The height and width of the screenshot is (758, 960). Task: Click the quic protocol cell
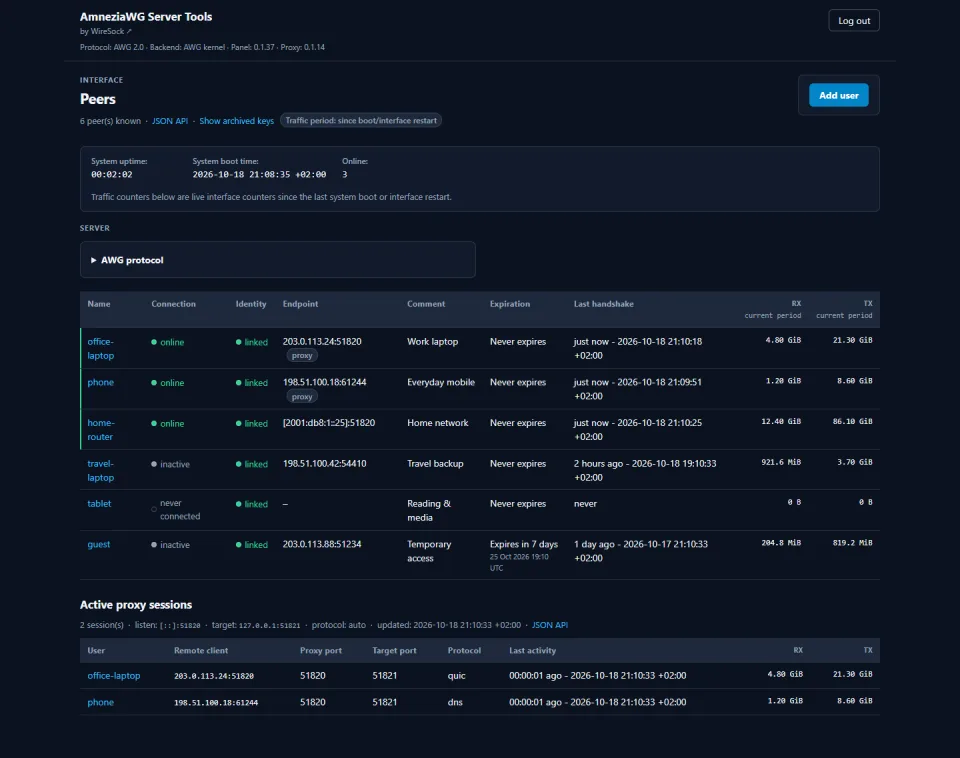[457, 675]
